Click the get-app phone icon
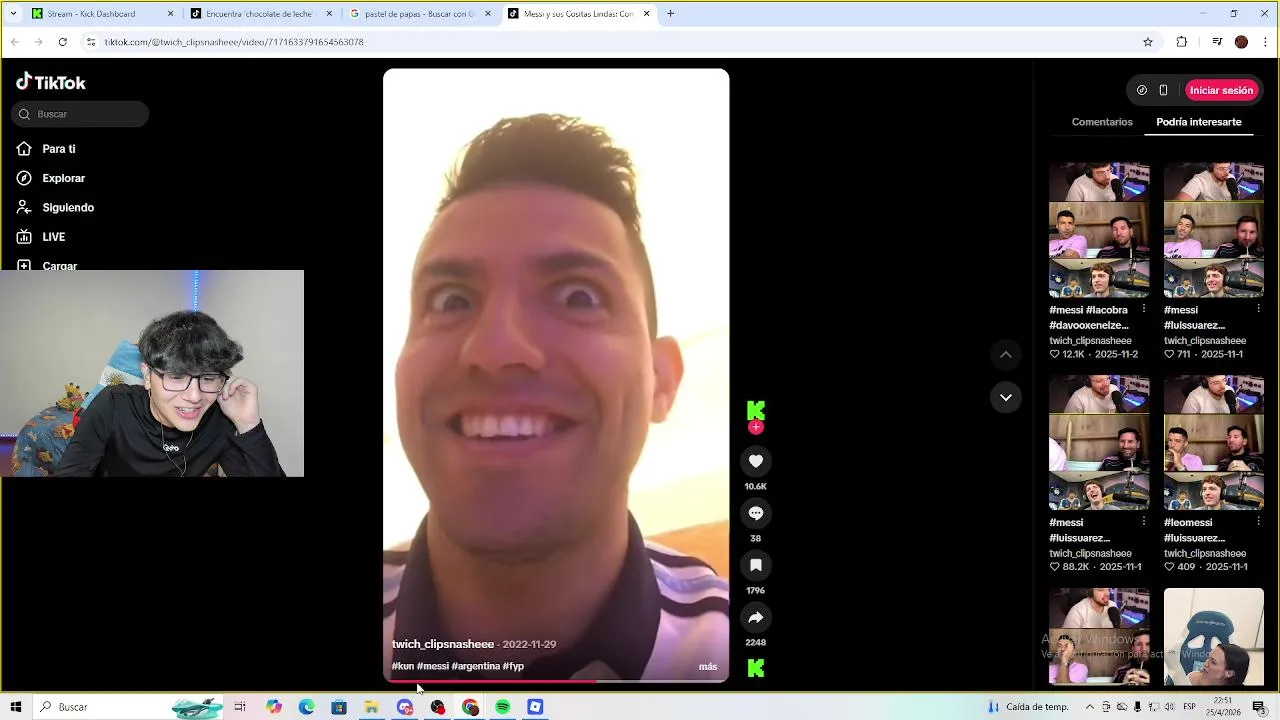Screen dimensions: 1280x720 pyautogui.click(x=1163, y=90)
